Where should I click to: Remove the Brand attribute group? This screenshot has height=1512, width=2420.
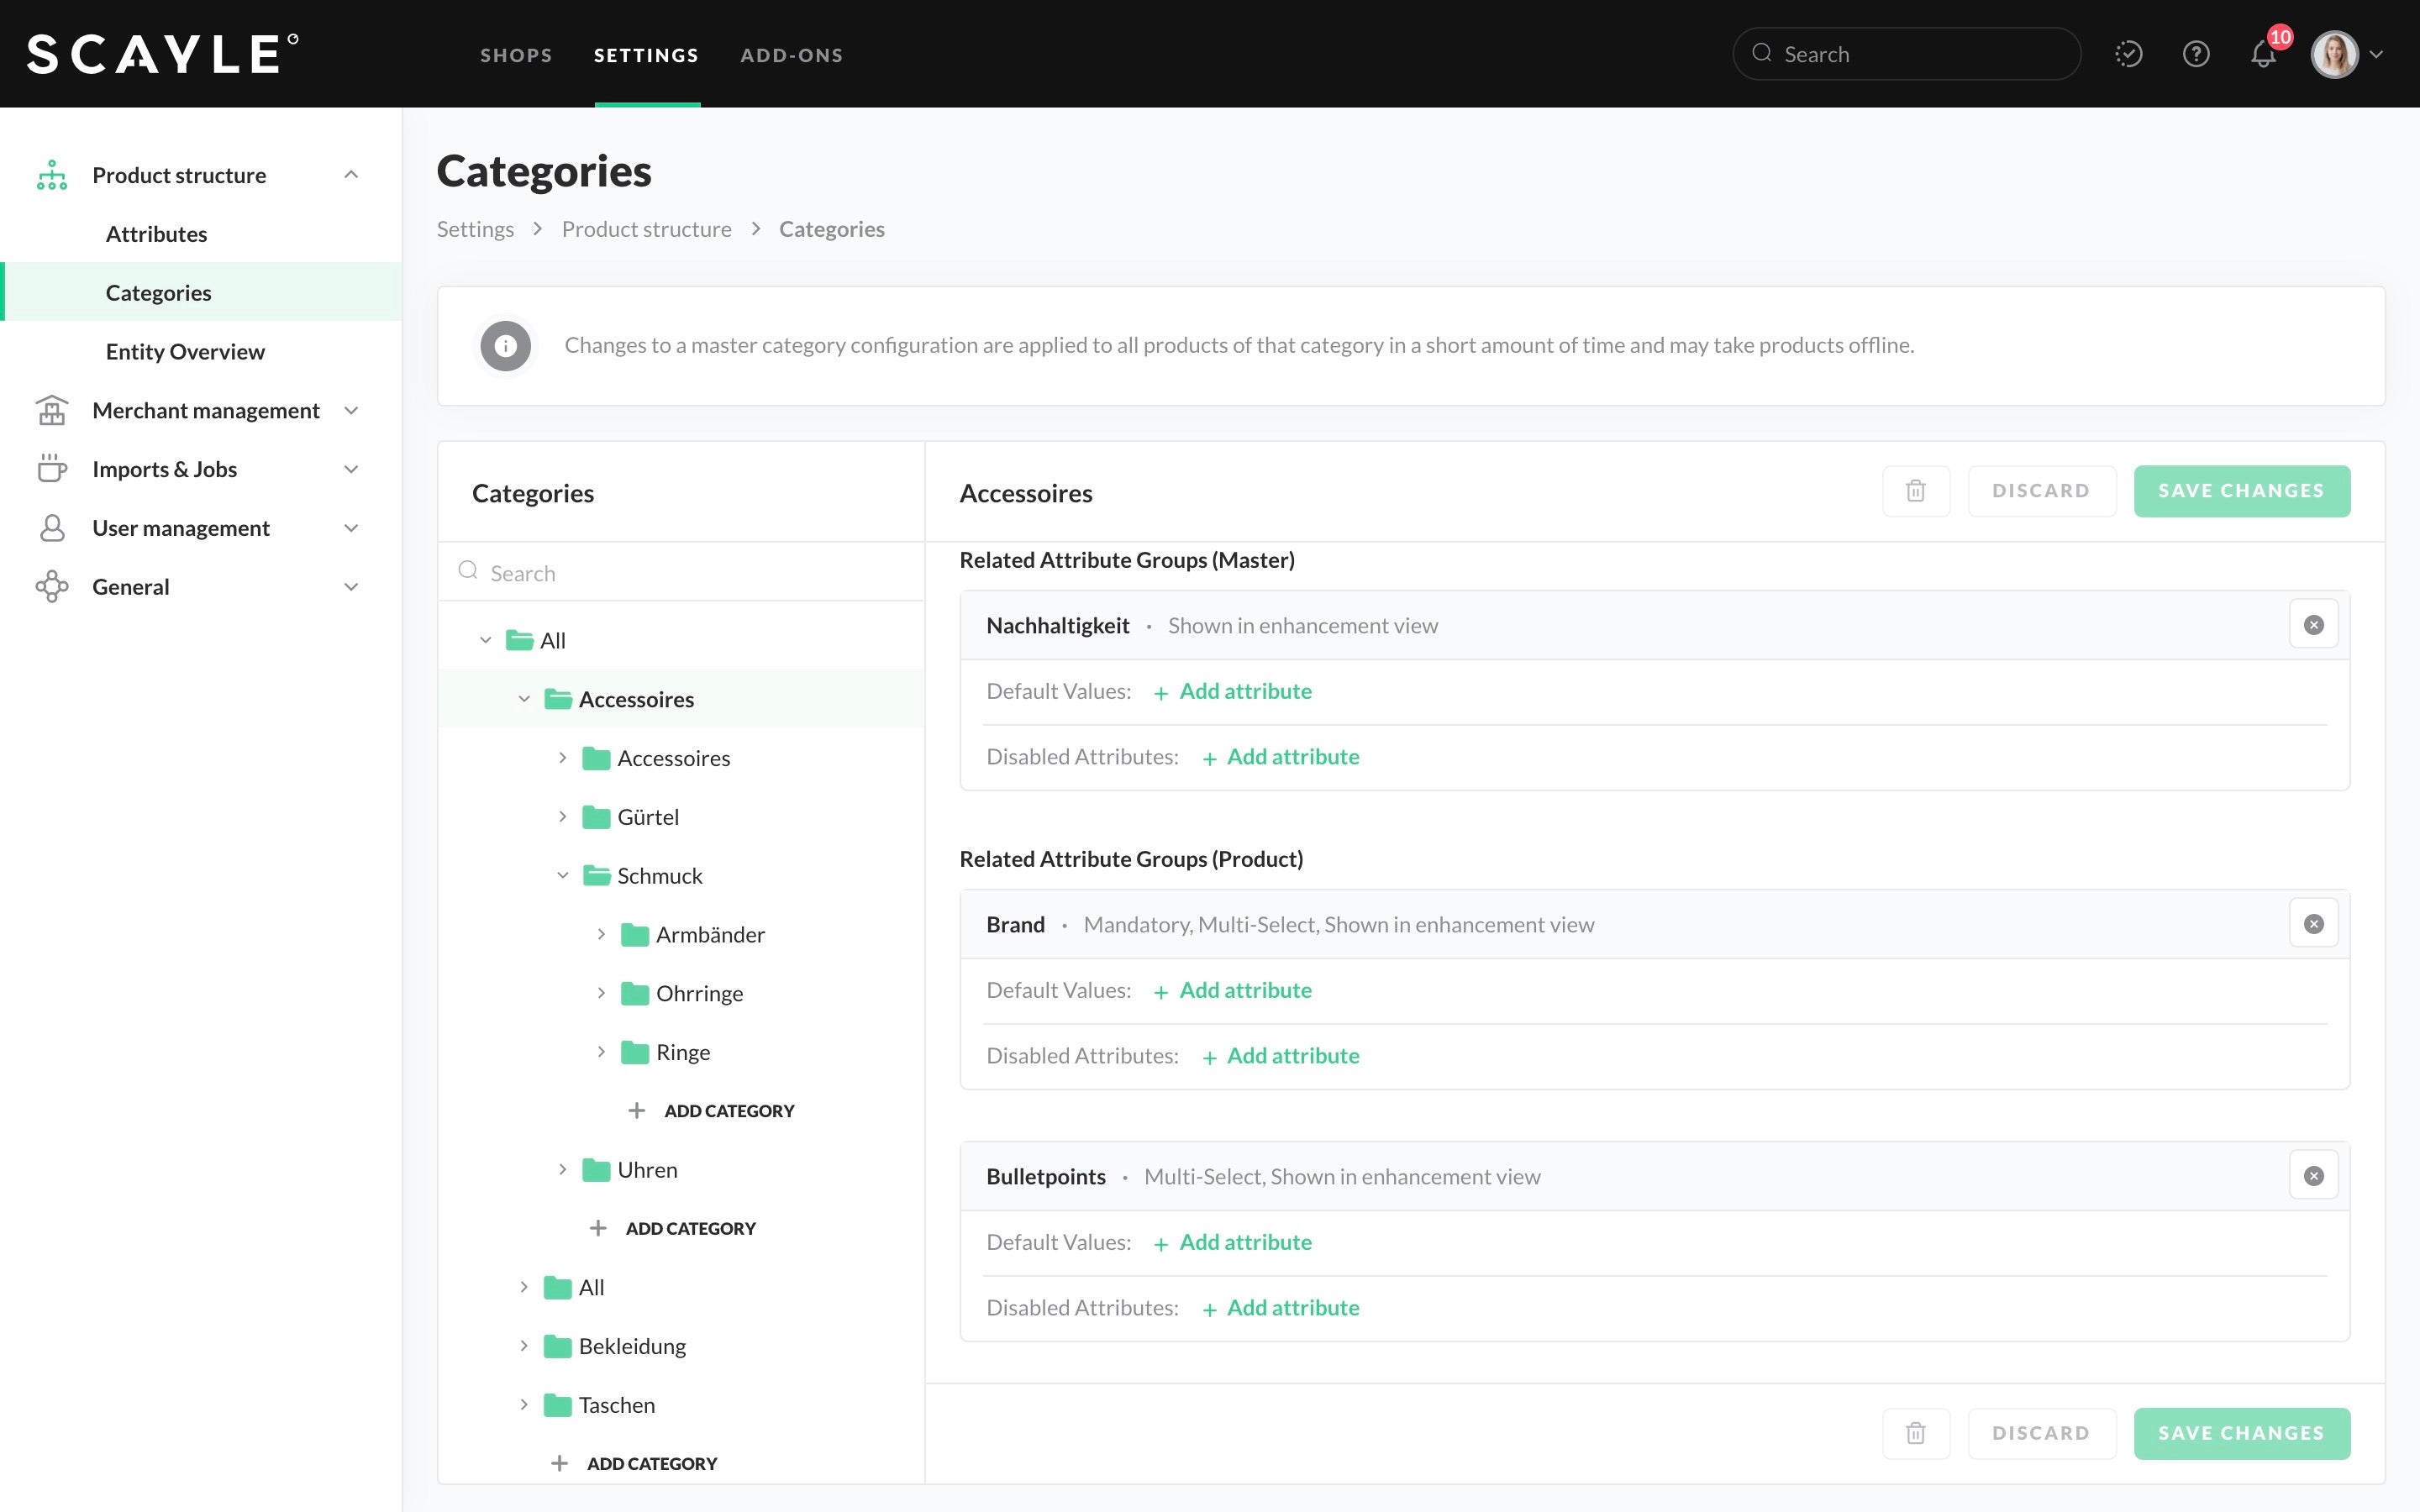pyautogui.click(x=2313, y=924)
